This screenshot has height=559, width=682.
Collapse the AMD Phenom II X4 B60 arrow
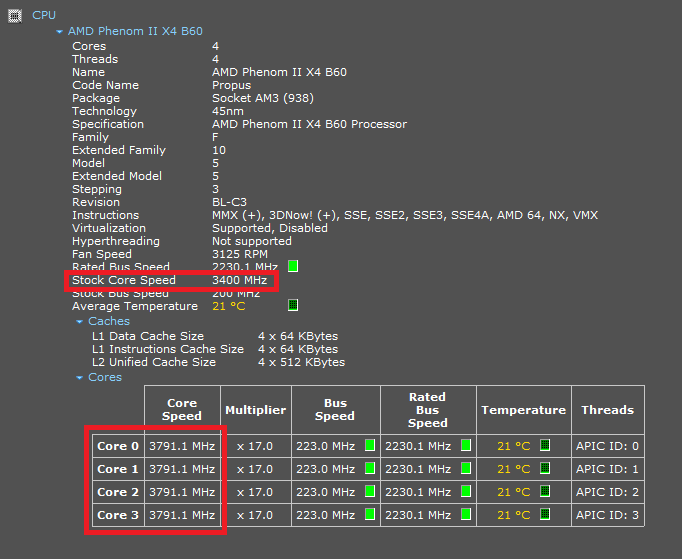click(60, 32)
